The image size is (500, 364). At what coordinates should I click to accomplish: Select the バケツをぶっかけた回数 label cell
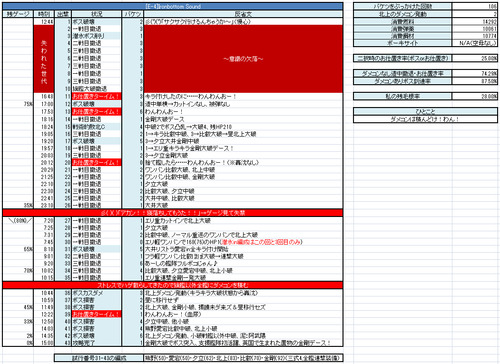tap(403, 6)
